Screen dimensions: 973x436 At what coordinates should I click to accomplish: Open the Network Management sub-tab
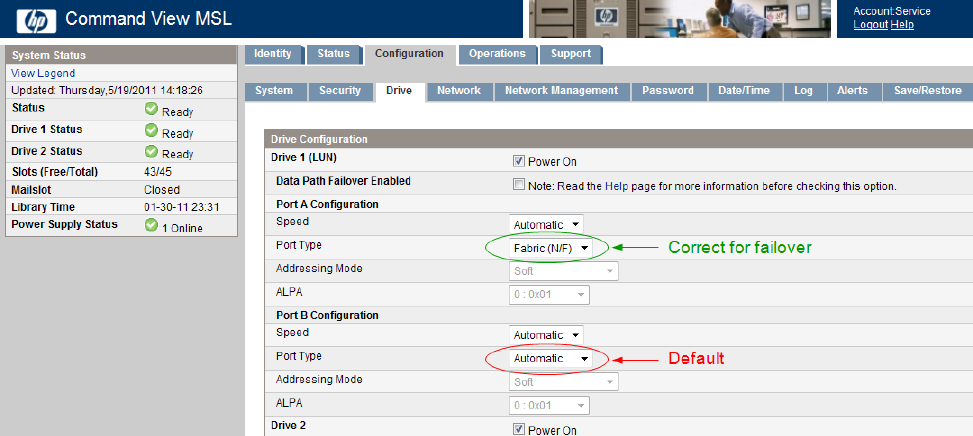click(562, 91)
